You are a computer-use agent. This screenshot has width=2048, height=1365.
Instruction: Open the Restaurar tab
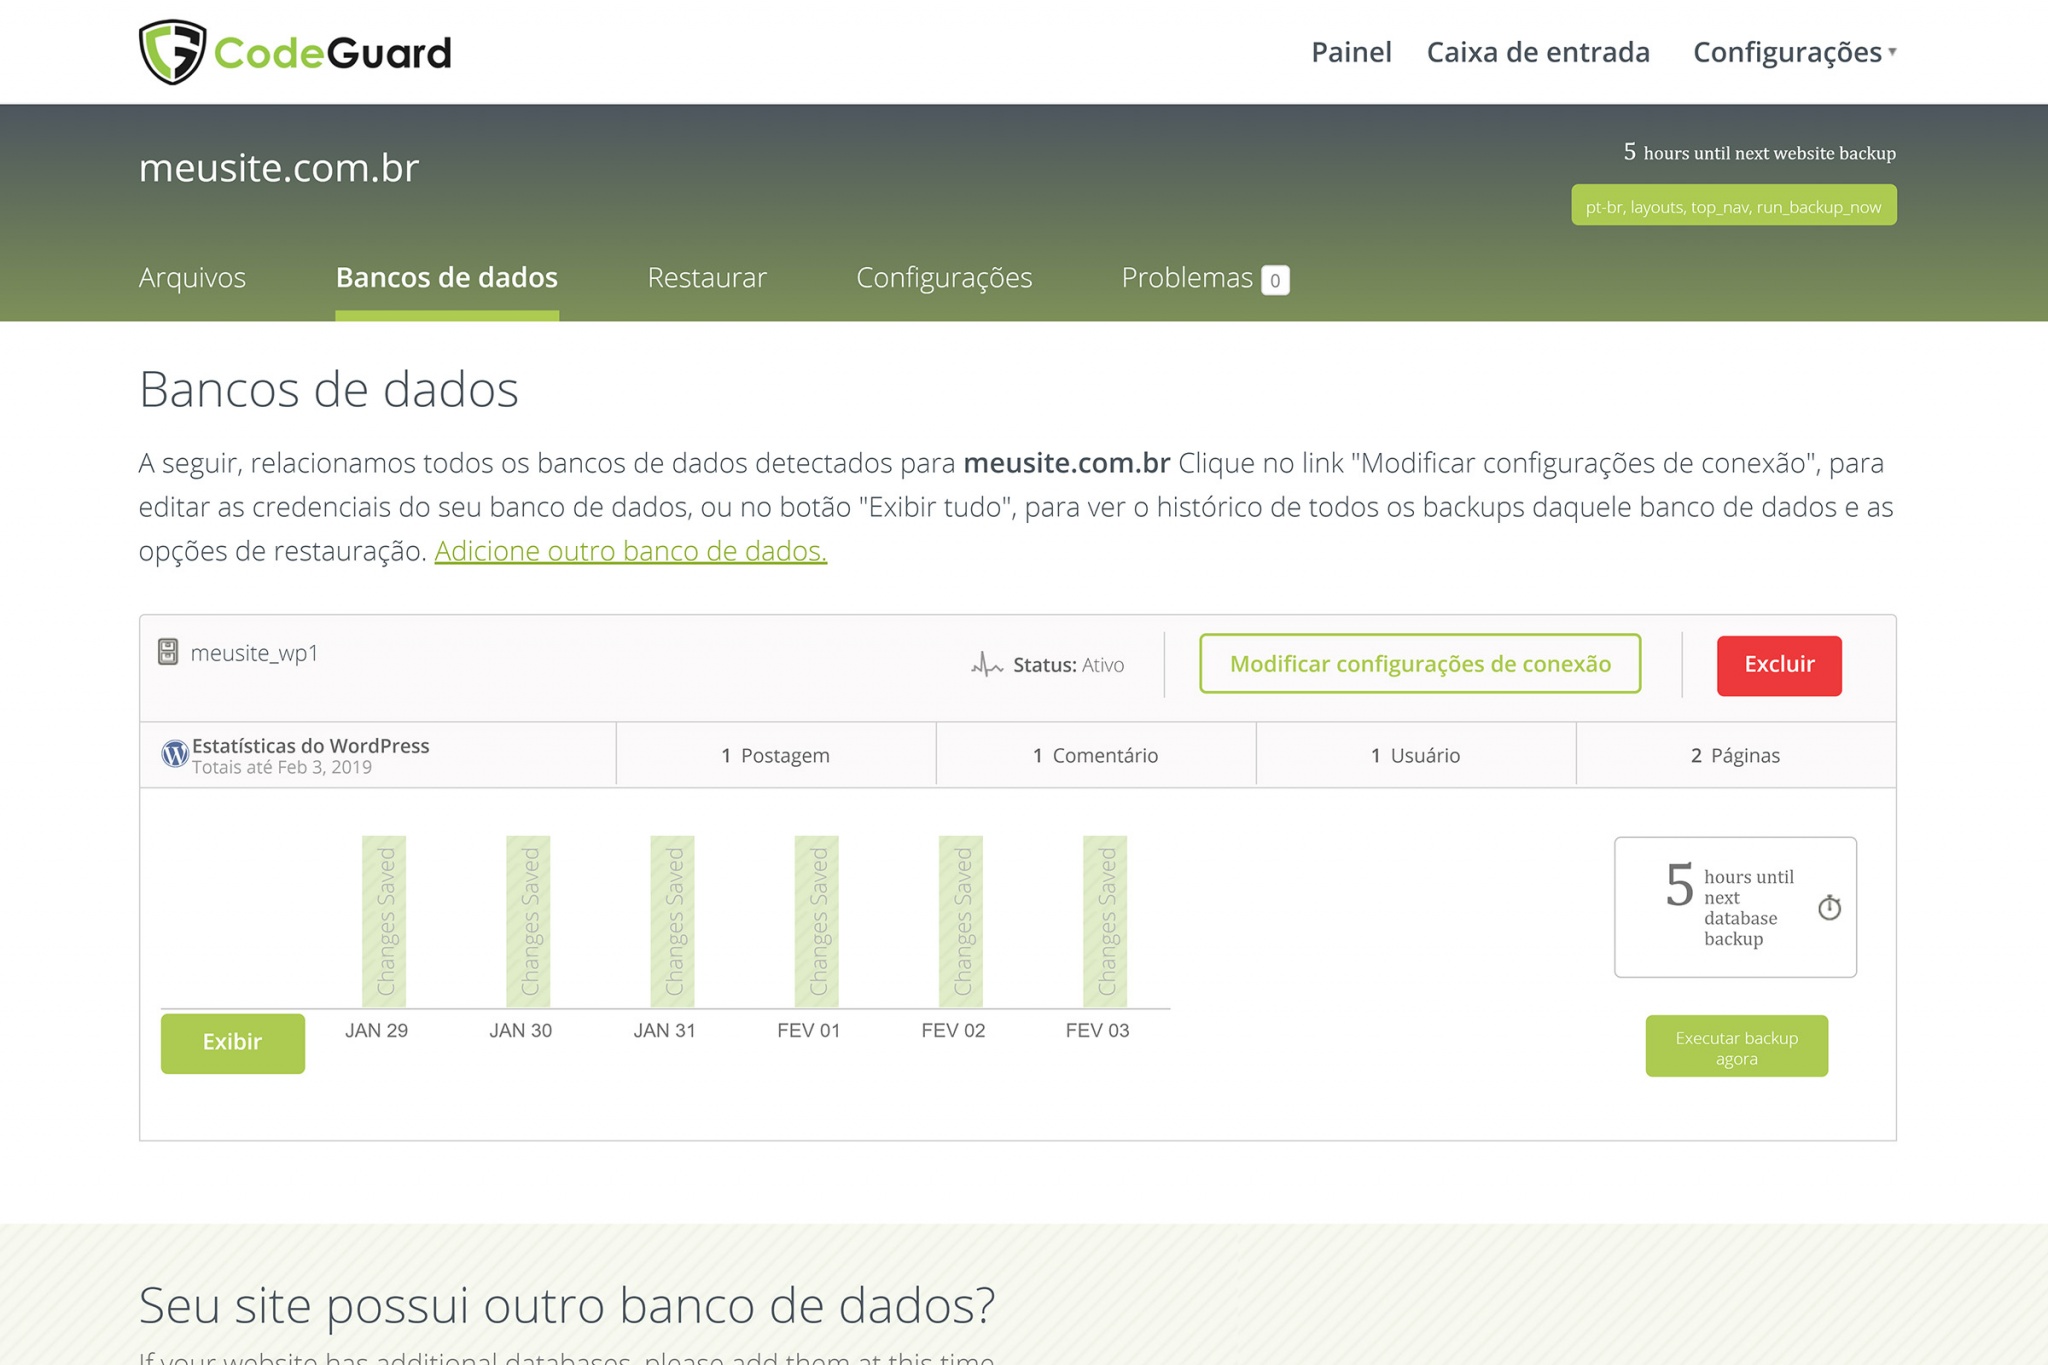[707, 278]
